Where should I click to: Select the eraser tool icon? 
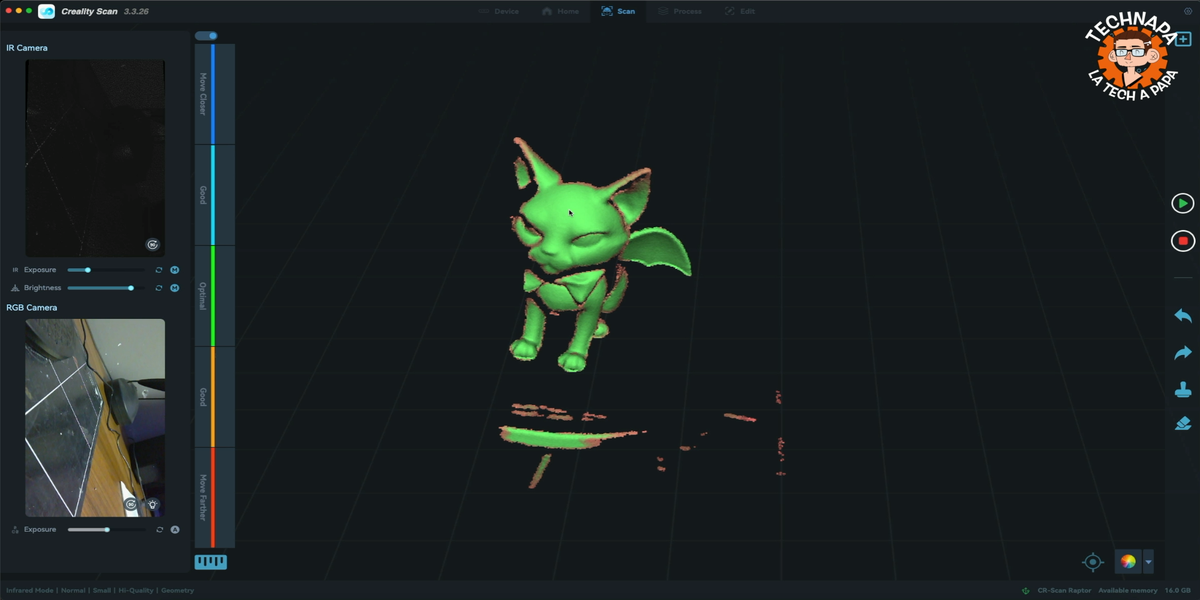point(1183,424)
